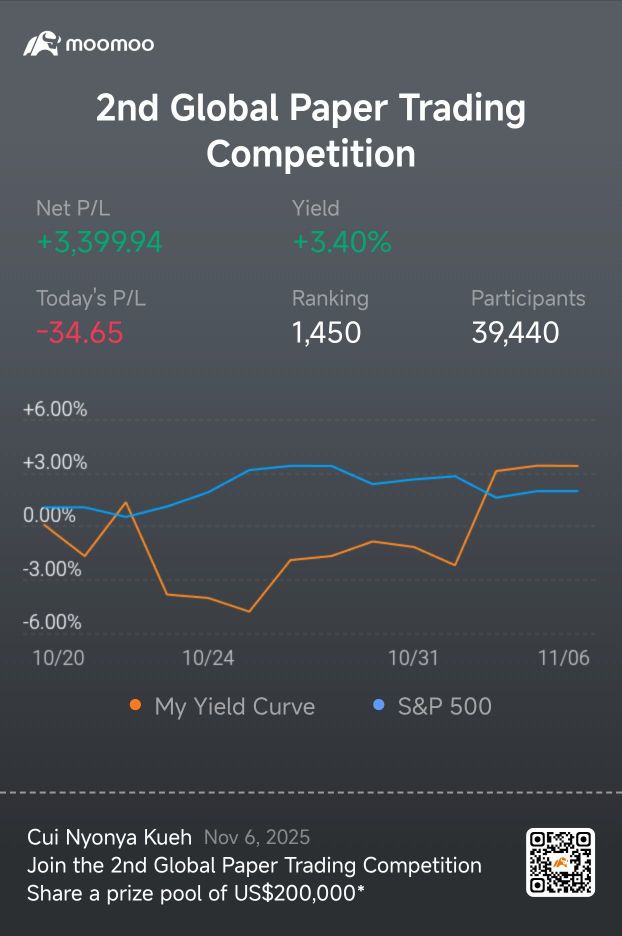
Task: Click the QR code image
Action: point(560,862)
